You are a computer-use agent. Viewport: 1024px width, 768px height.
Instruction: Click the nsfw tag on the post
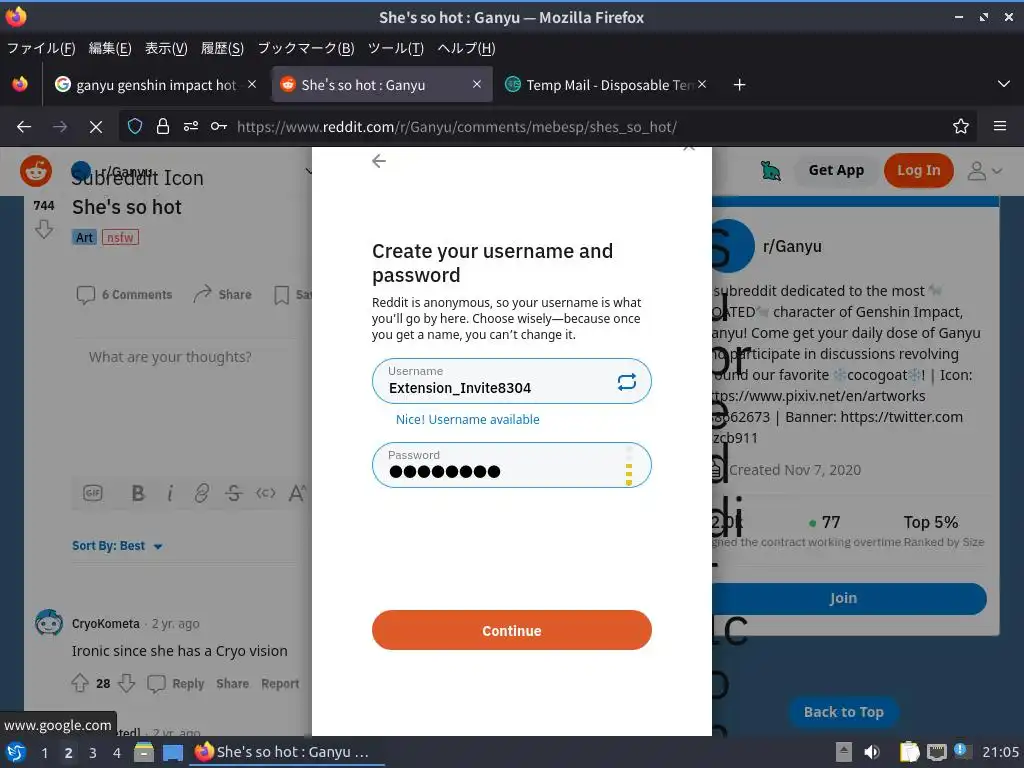pos(120,237)
